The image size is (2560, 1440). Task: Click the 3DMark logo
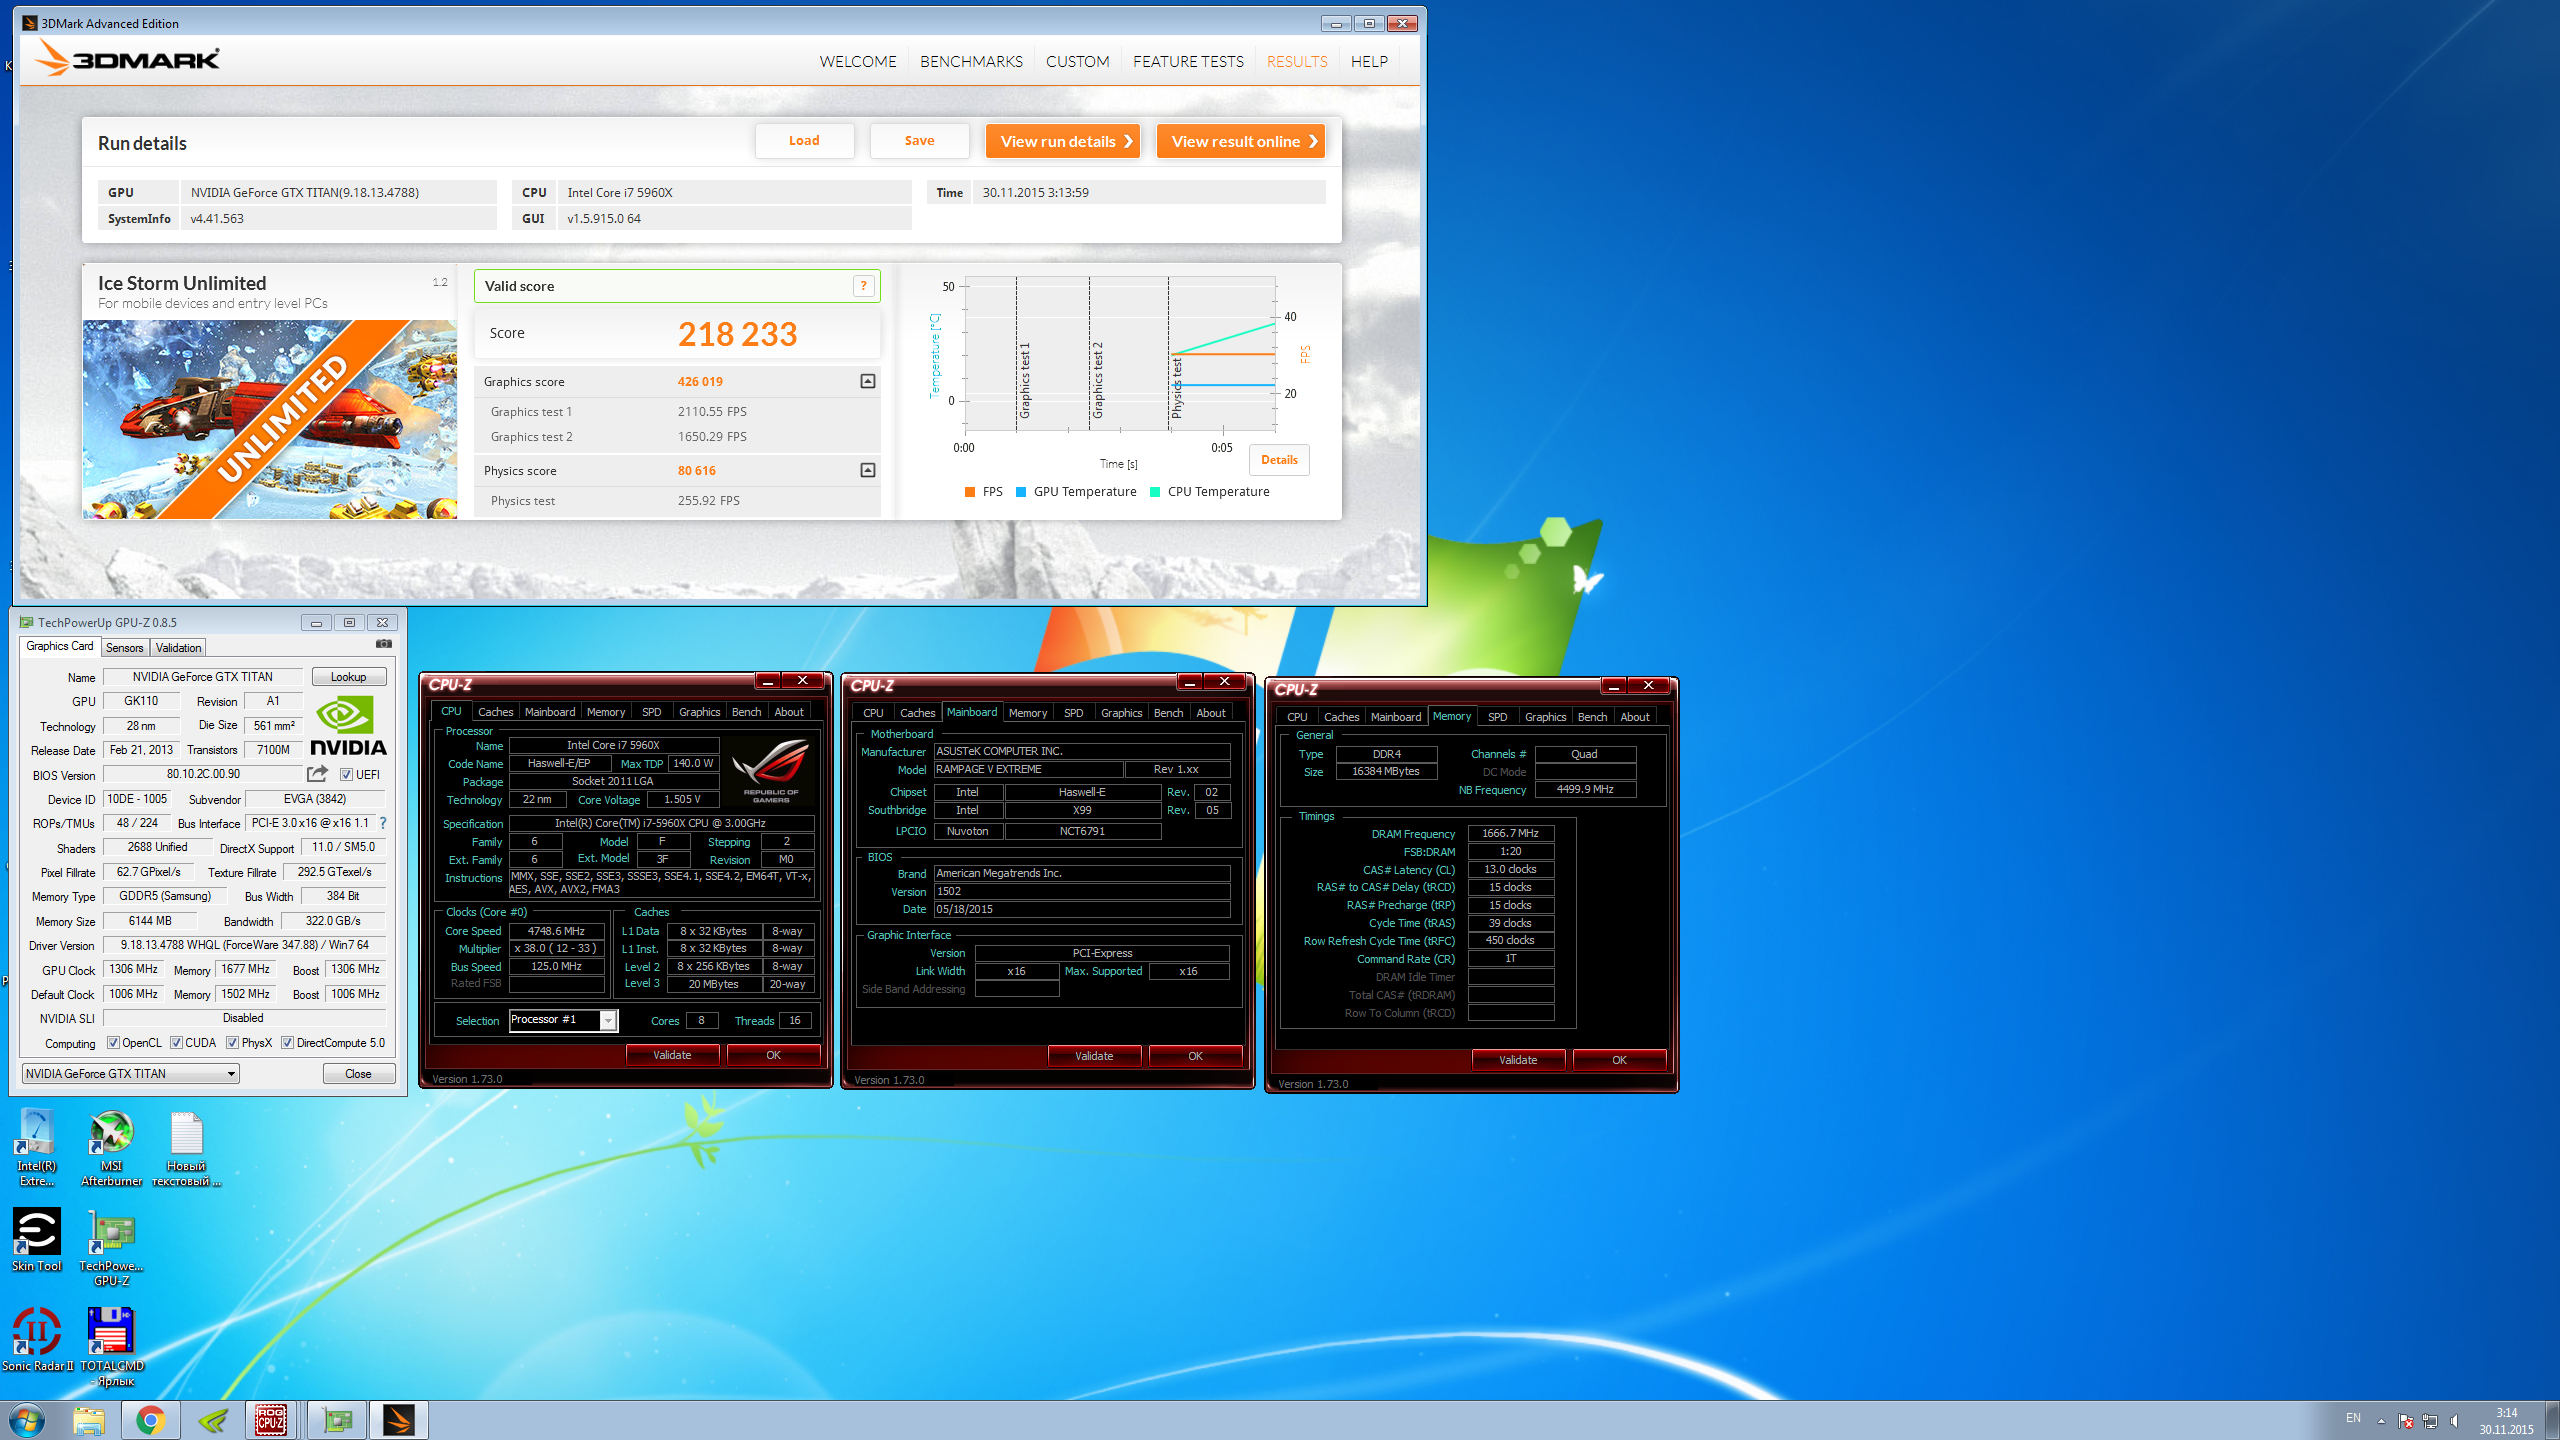pos(127,59)
